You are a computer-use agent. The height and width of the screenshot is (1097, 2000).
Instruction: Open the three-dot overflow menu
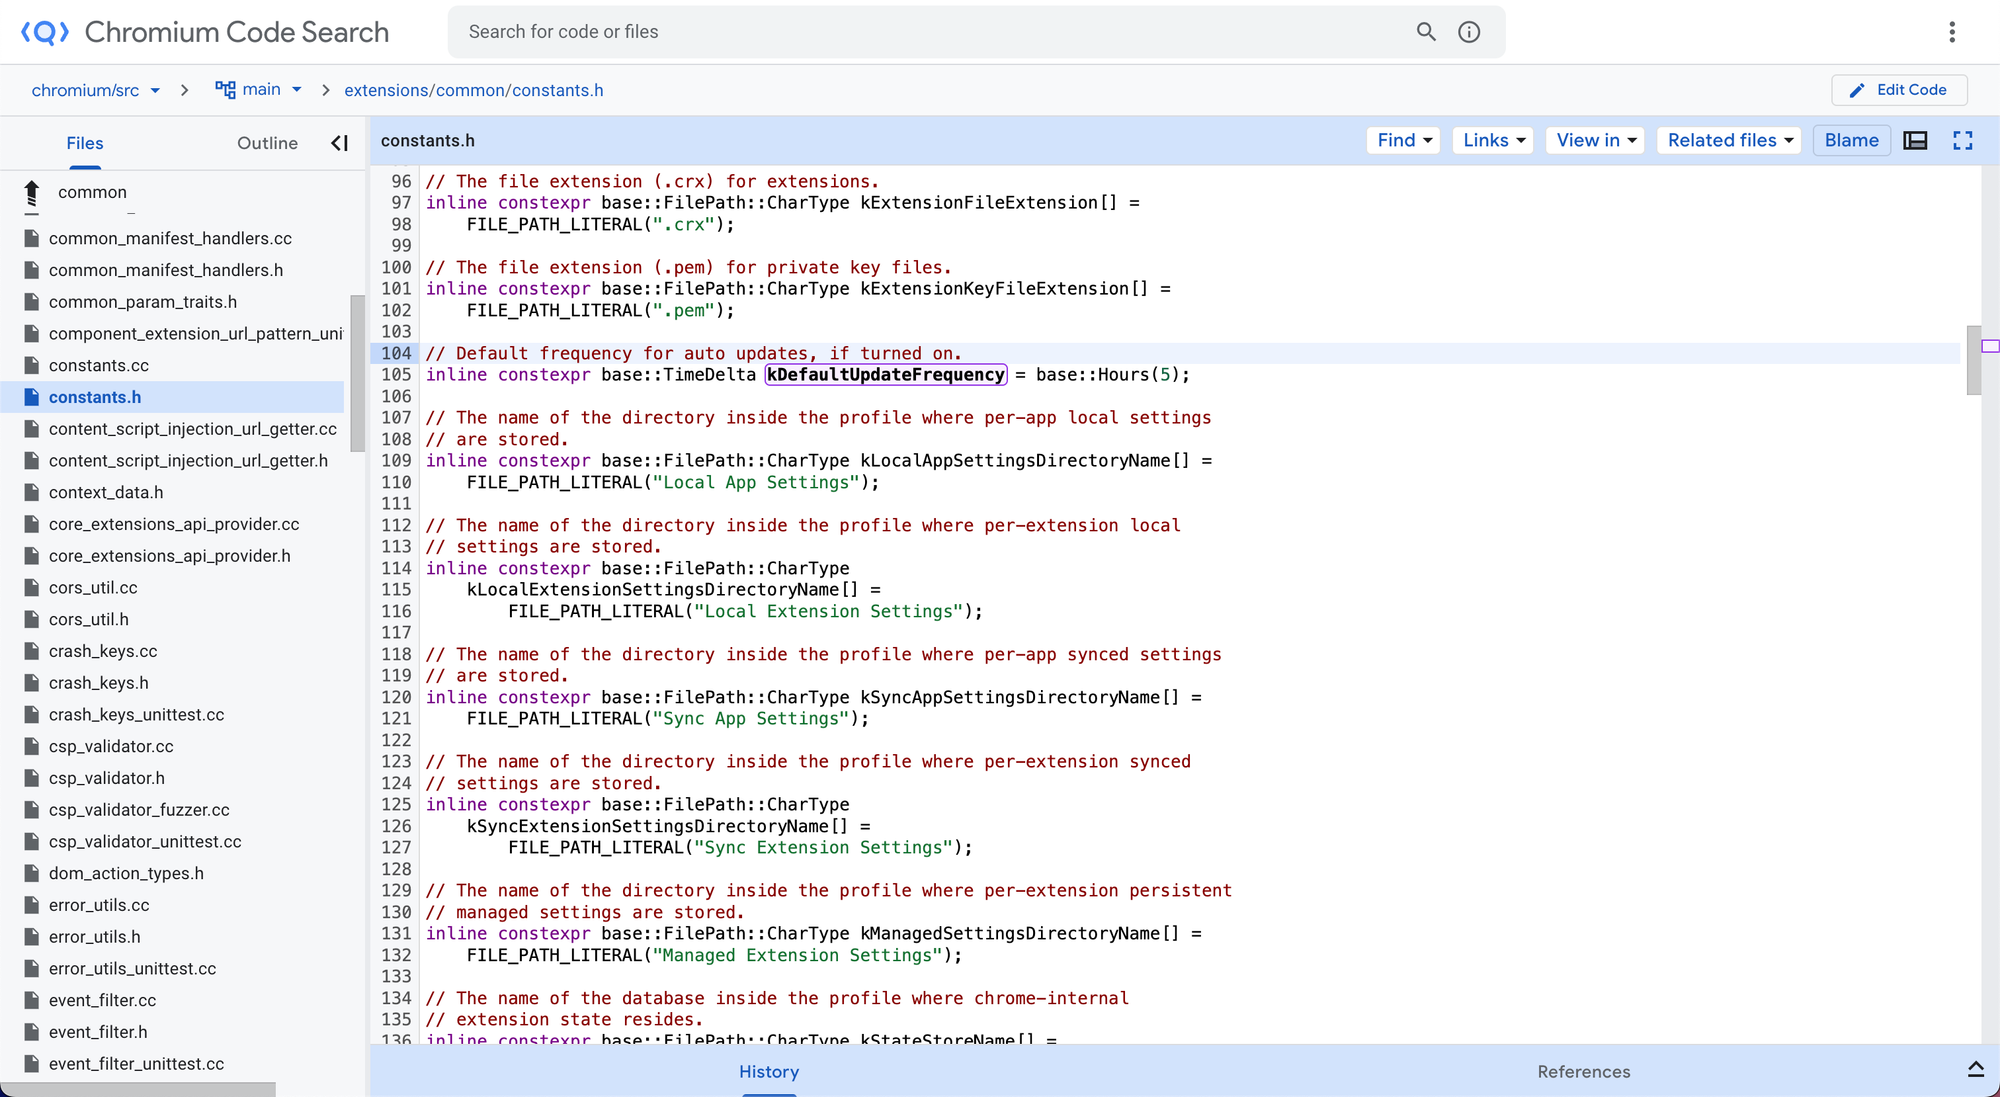1952,32
